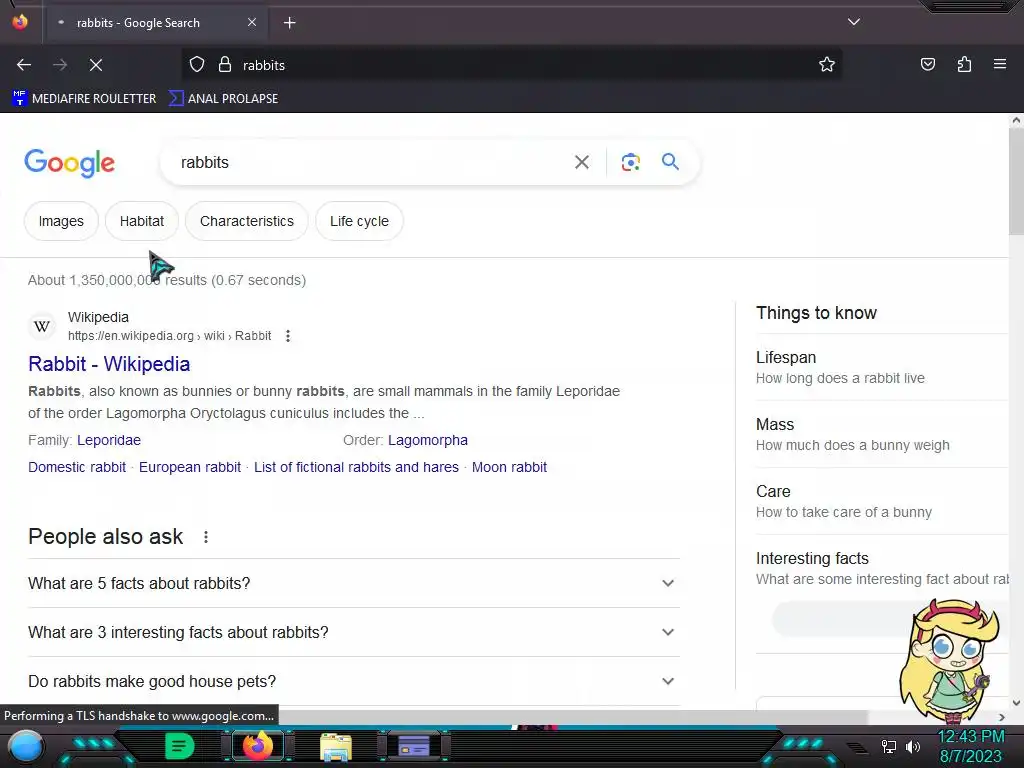
Task: Save page to Pocket
Action: (928, 64)
